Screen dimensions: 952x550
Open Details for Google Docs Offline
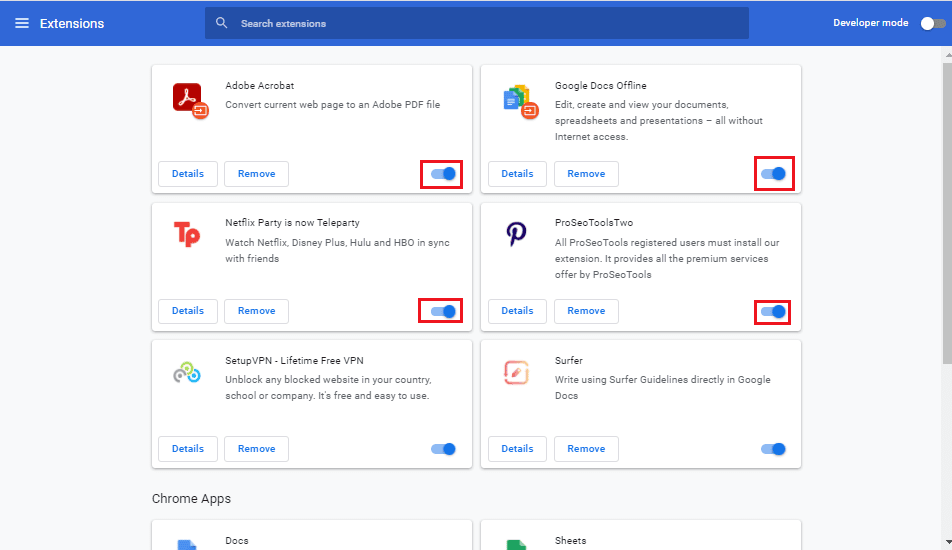(517, 174)
